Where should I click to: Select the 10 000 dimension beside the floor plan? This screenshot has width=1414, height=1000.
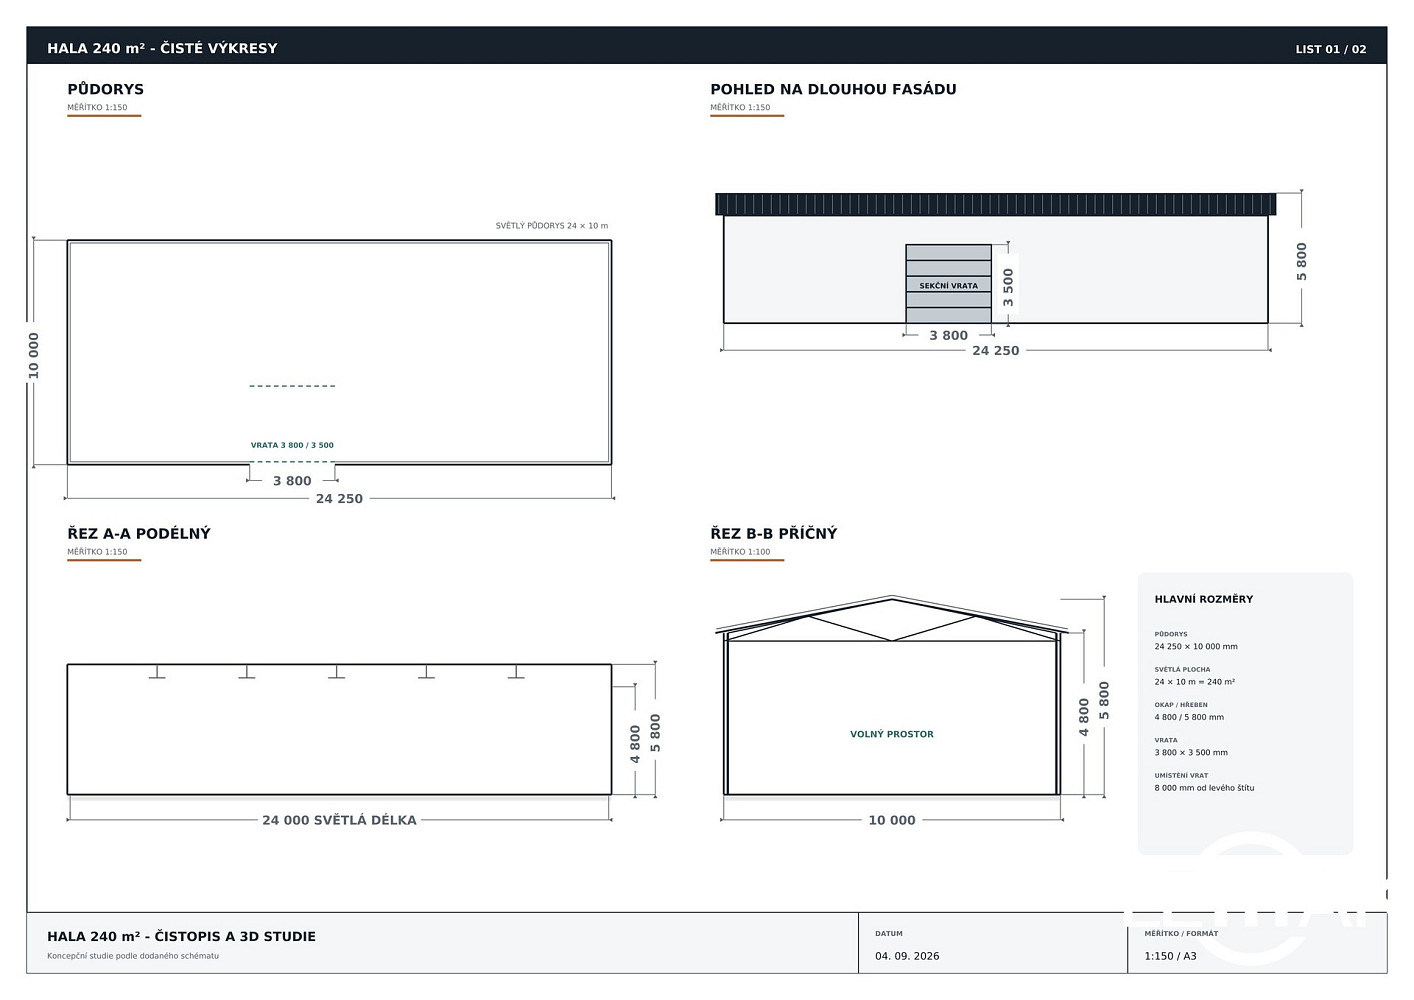point(34,356)
